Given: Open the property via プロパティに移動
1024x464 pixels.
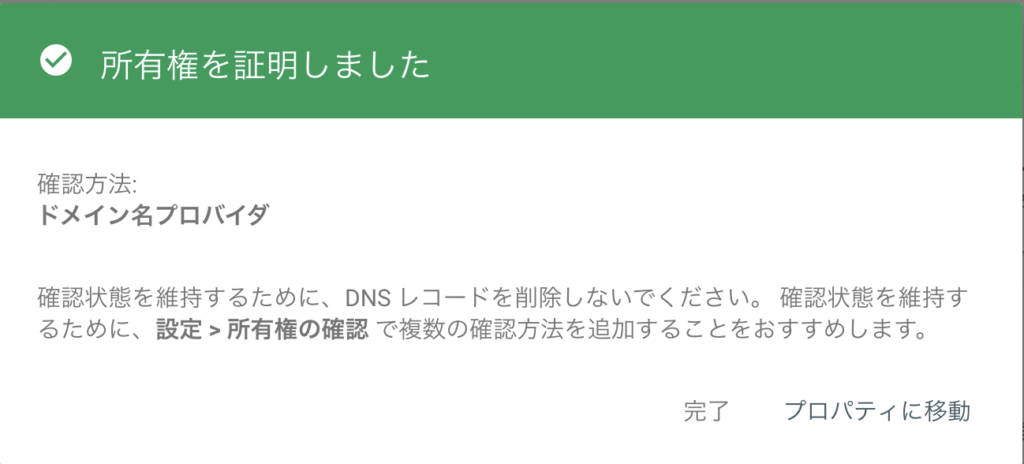Looking at the screenshot, I should click(877, 411).
